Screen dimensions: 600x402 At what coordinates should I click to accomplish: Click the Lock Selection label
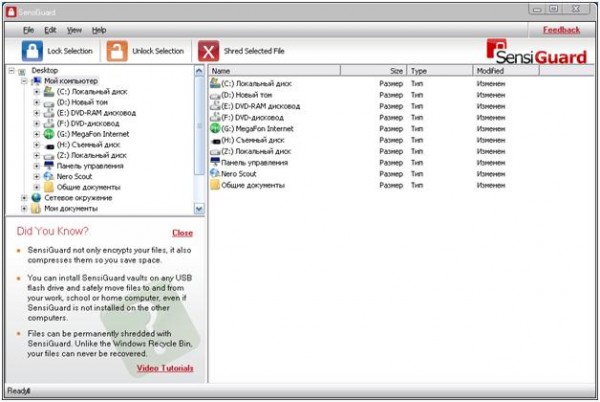[x=70, y=51]
